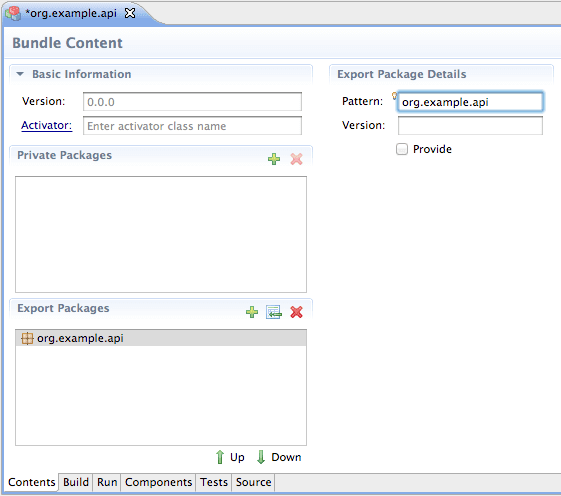The height and width of the screenshot is (496, 561).
Task: Switch to the Build tab
Action: 76,482
